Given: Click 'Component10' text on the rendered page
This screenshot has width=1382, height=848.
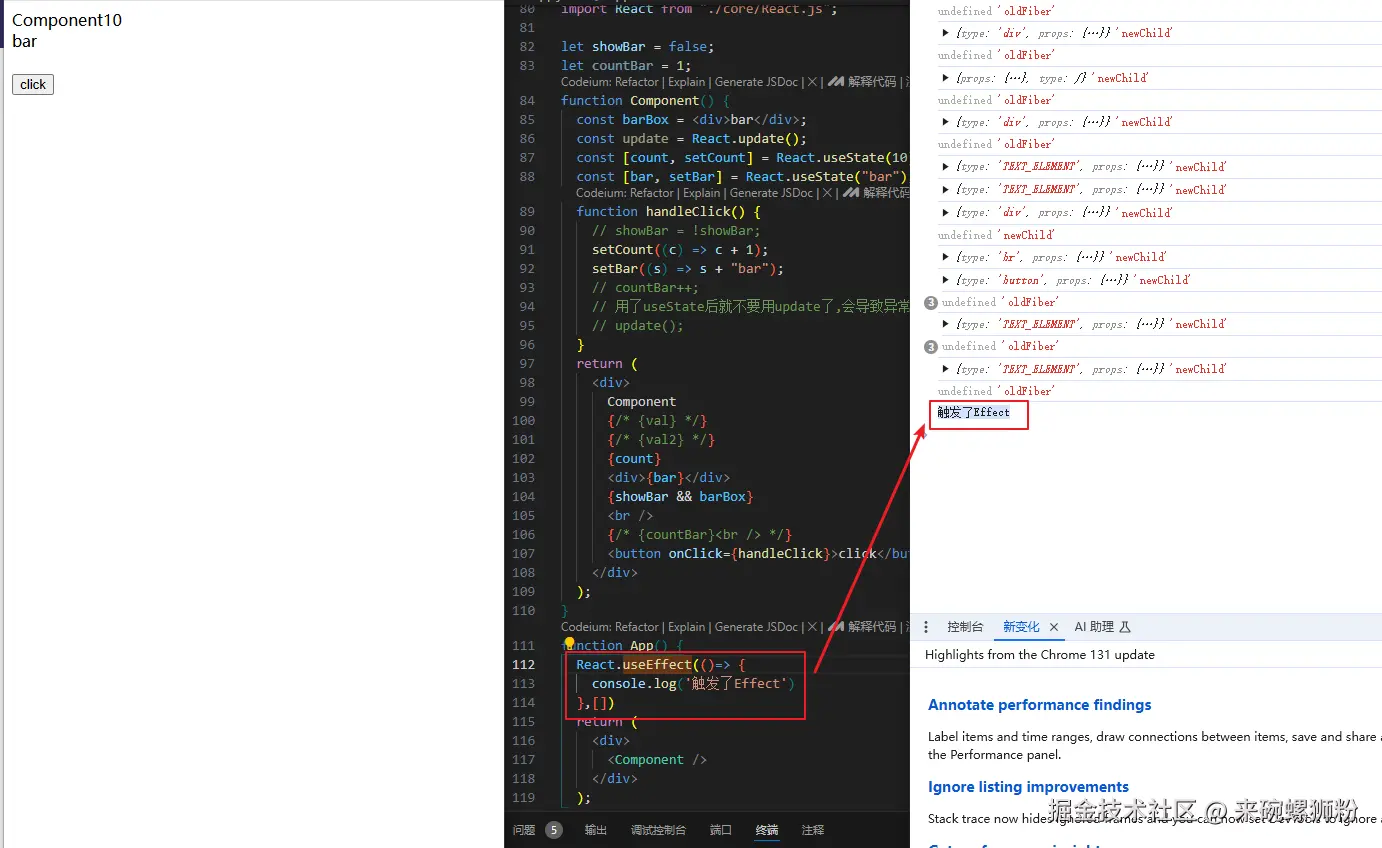Looking at the screenshot, I should click(x=67, y=20).
